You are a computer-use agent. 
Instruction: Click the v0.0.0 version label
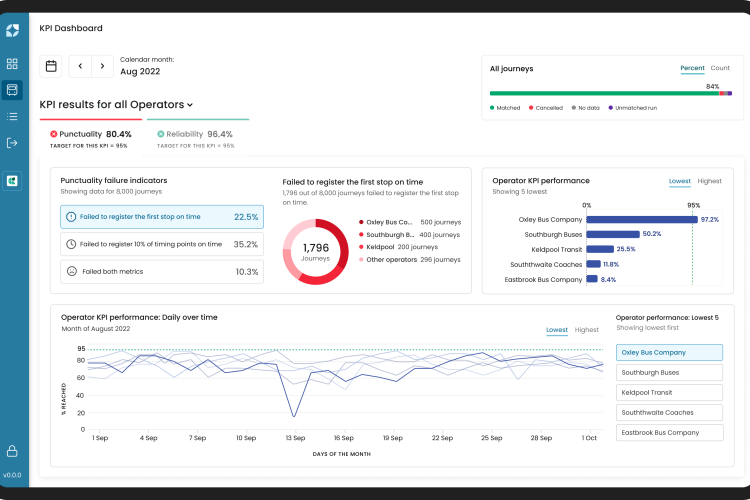click(12, 475)
